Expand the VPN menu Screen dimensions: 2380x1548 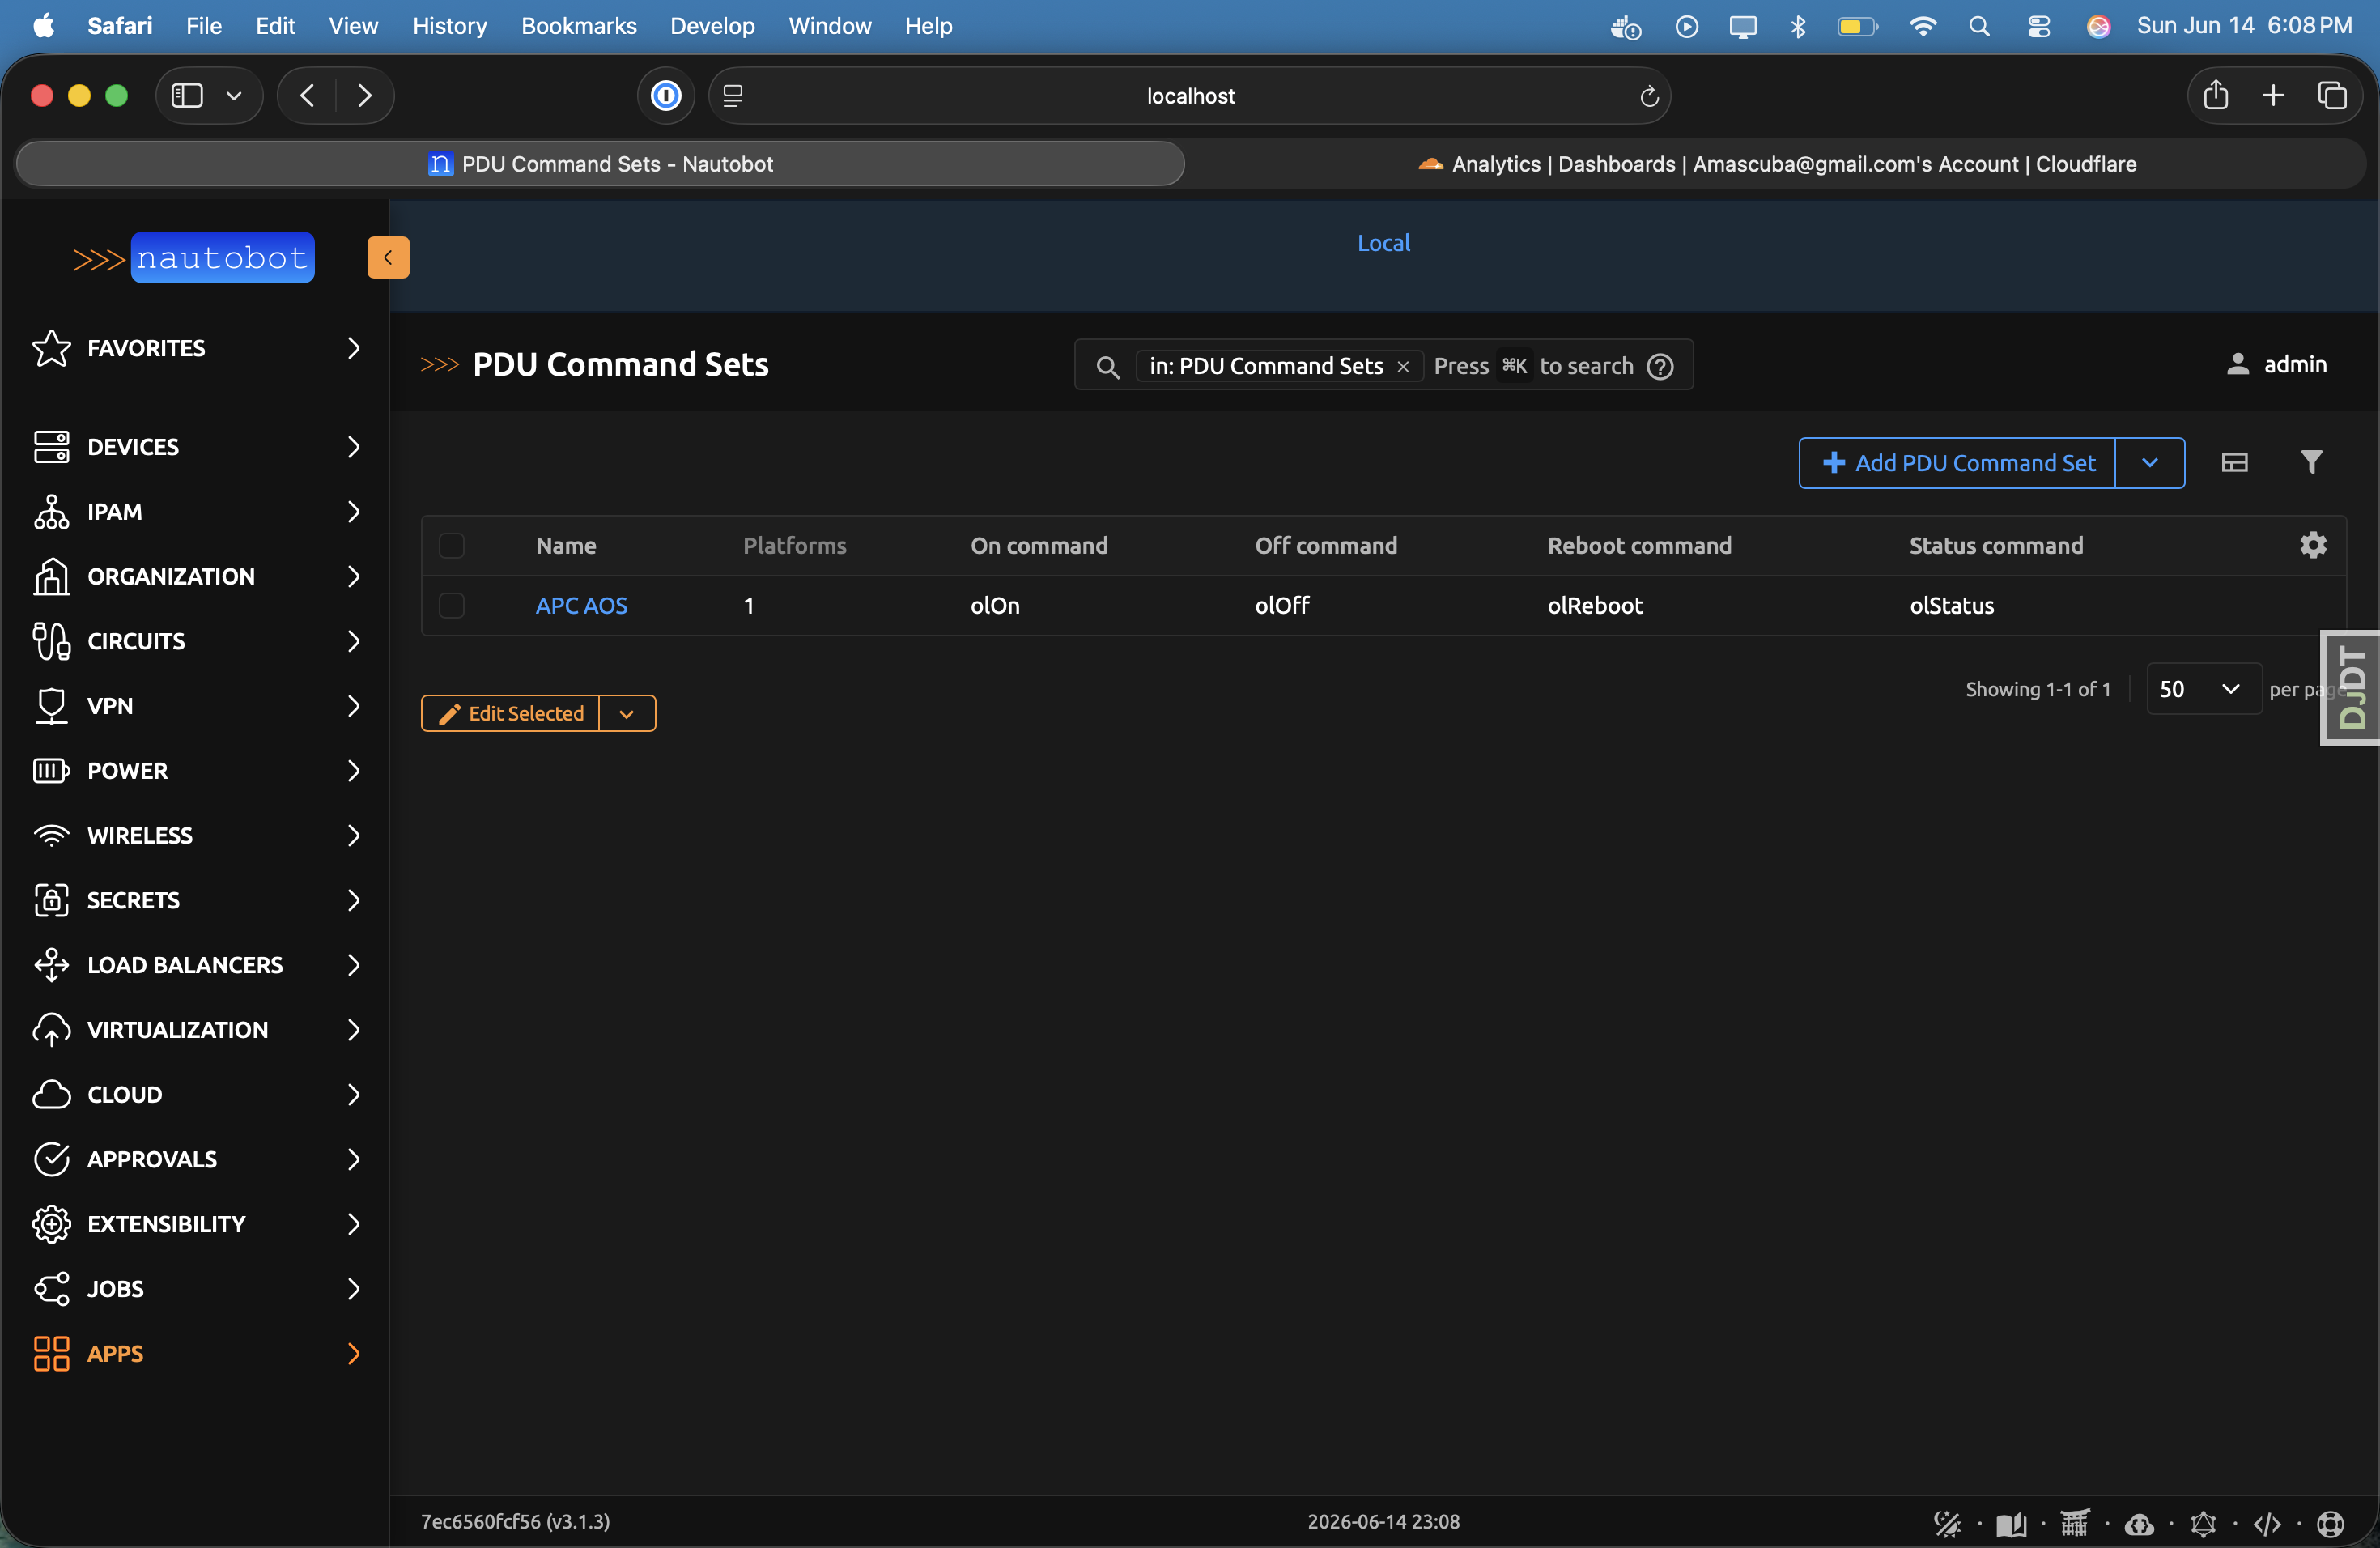pos(195,706)
